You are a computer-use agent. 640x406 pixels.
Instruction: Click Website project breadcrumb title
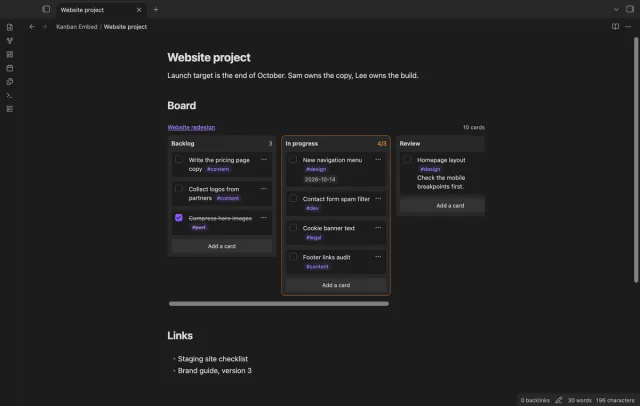click(x=125, y=27)
